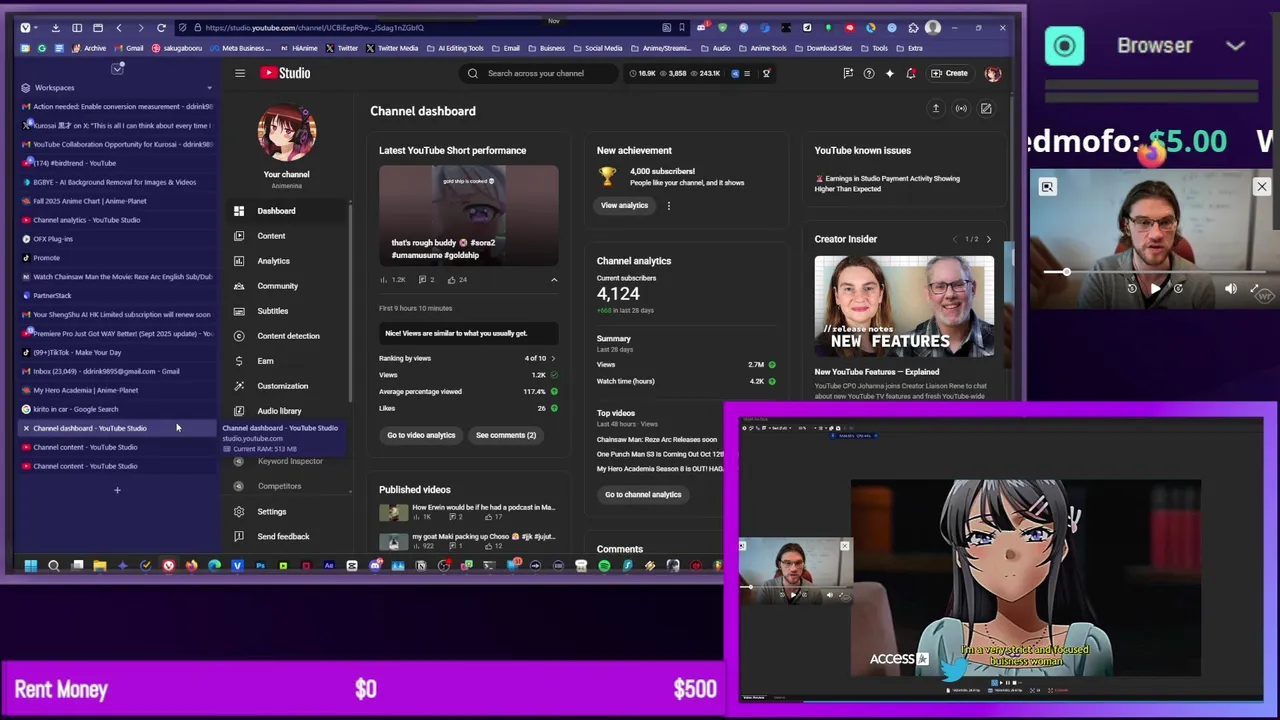Click the Earn sidebar entry
The height and width of the screenshot is (720, 1280).
coord(288,361)
